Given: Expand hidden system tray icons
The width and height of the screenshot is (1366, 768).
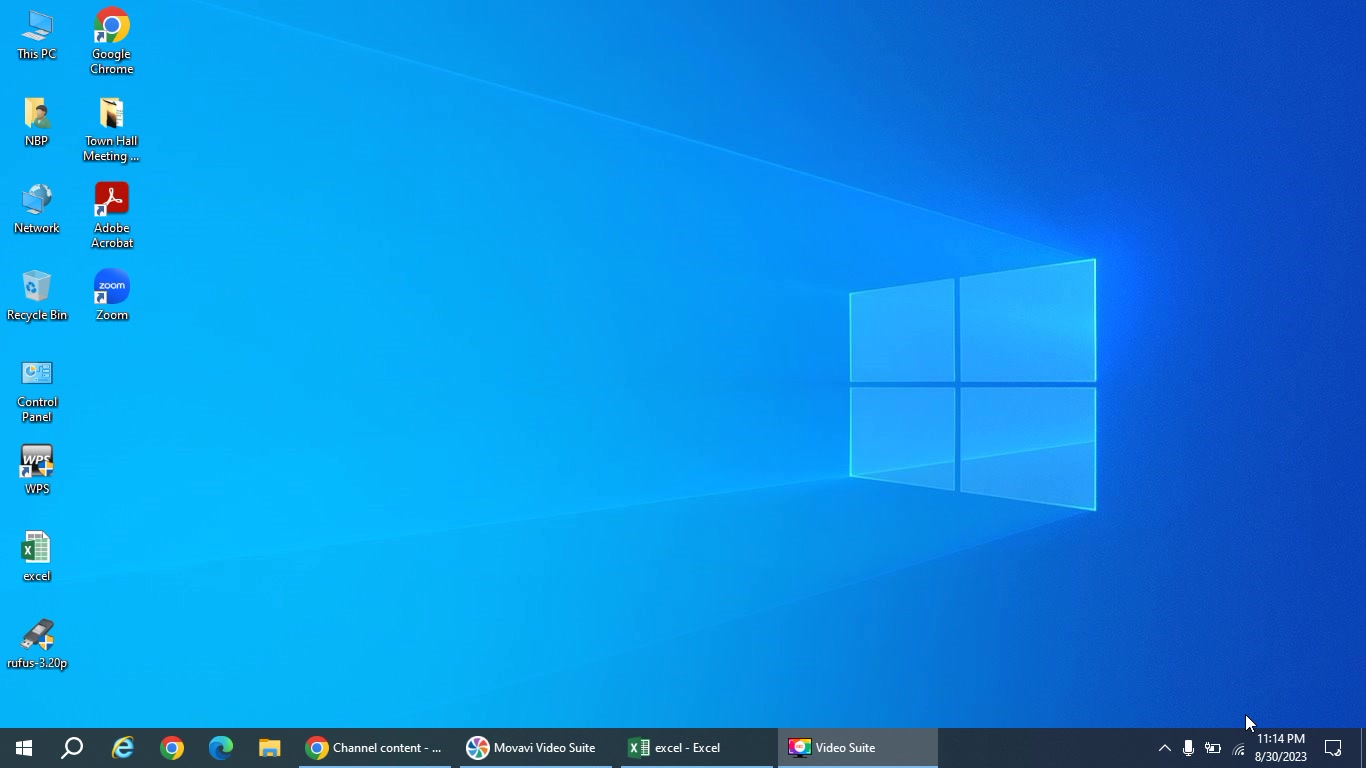Looking at the screenshot, I should (1164, 748).
